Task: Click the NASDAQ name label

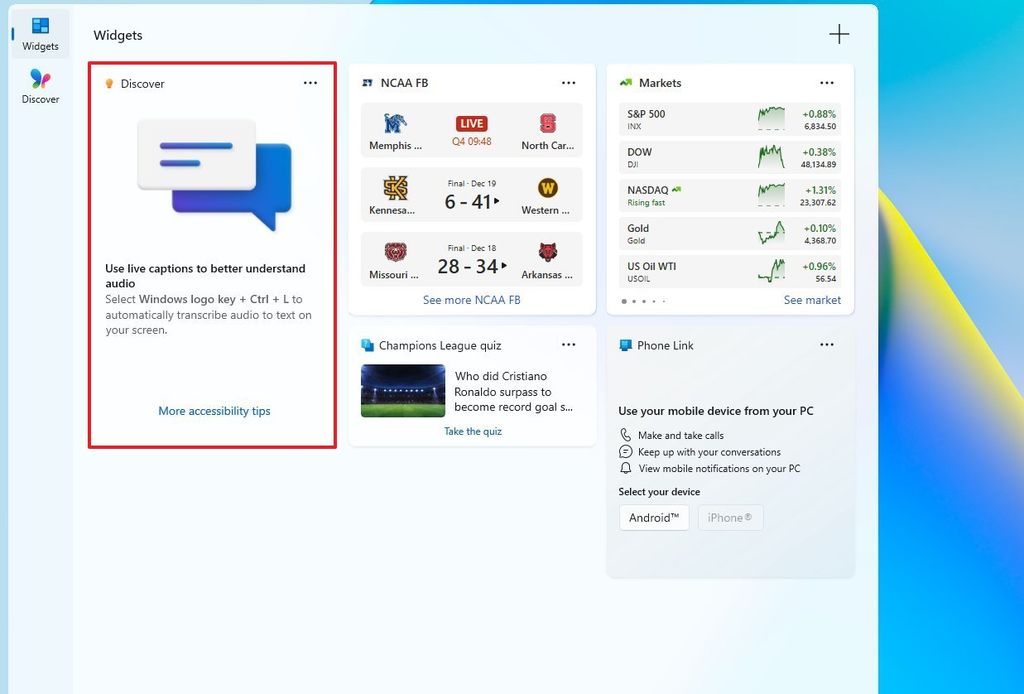Action: (648, 190)
